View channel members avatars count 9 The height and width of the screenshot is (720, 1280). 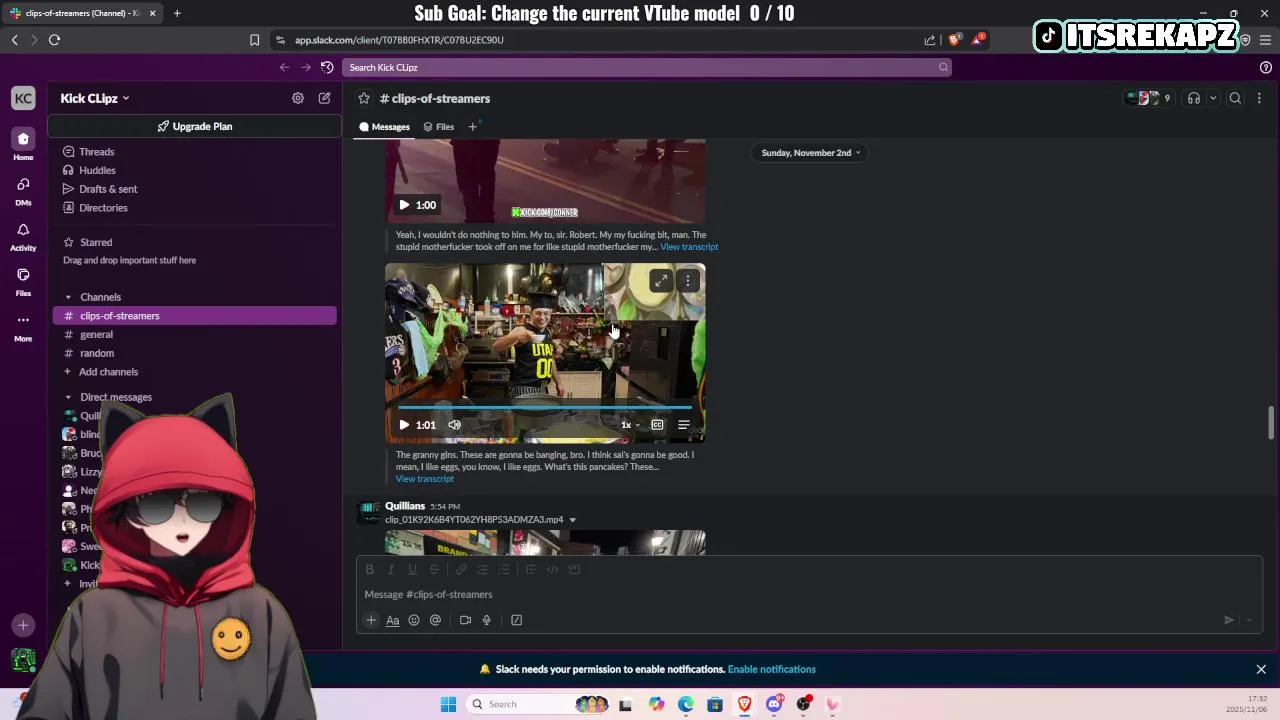pos(1148,98)
